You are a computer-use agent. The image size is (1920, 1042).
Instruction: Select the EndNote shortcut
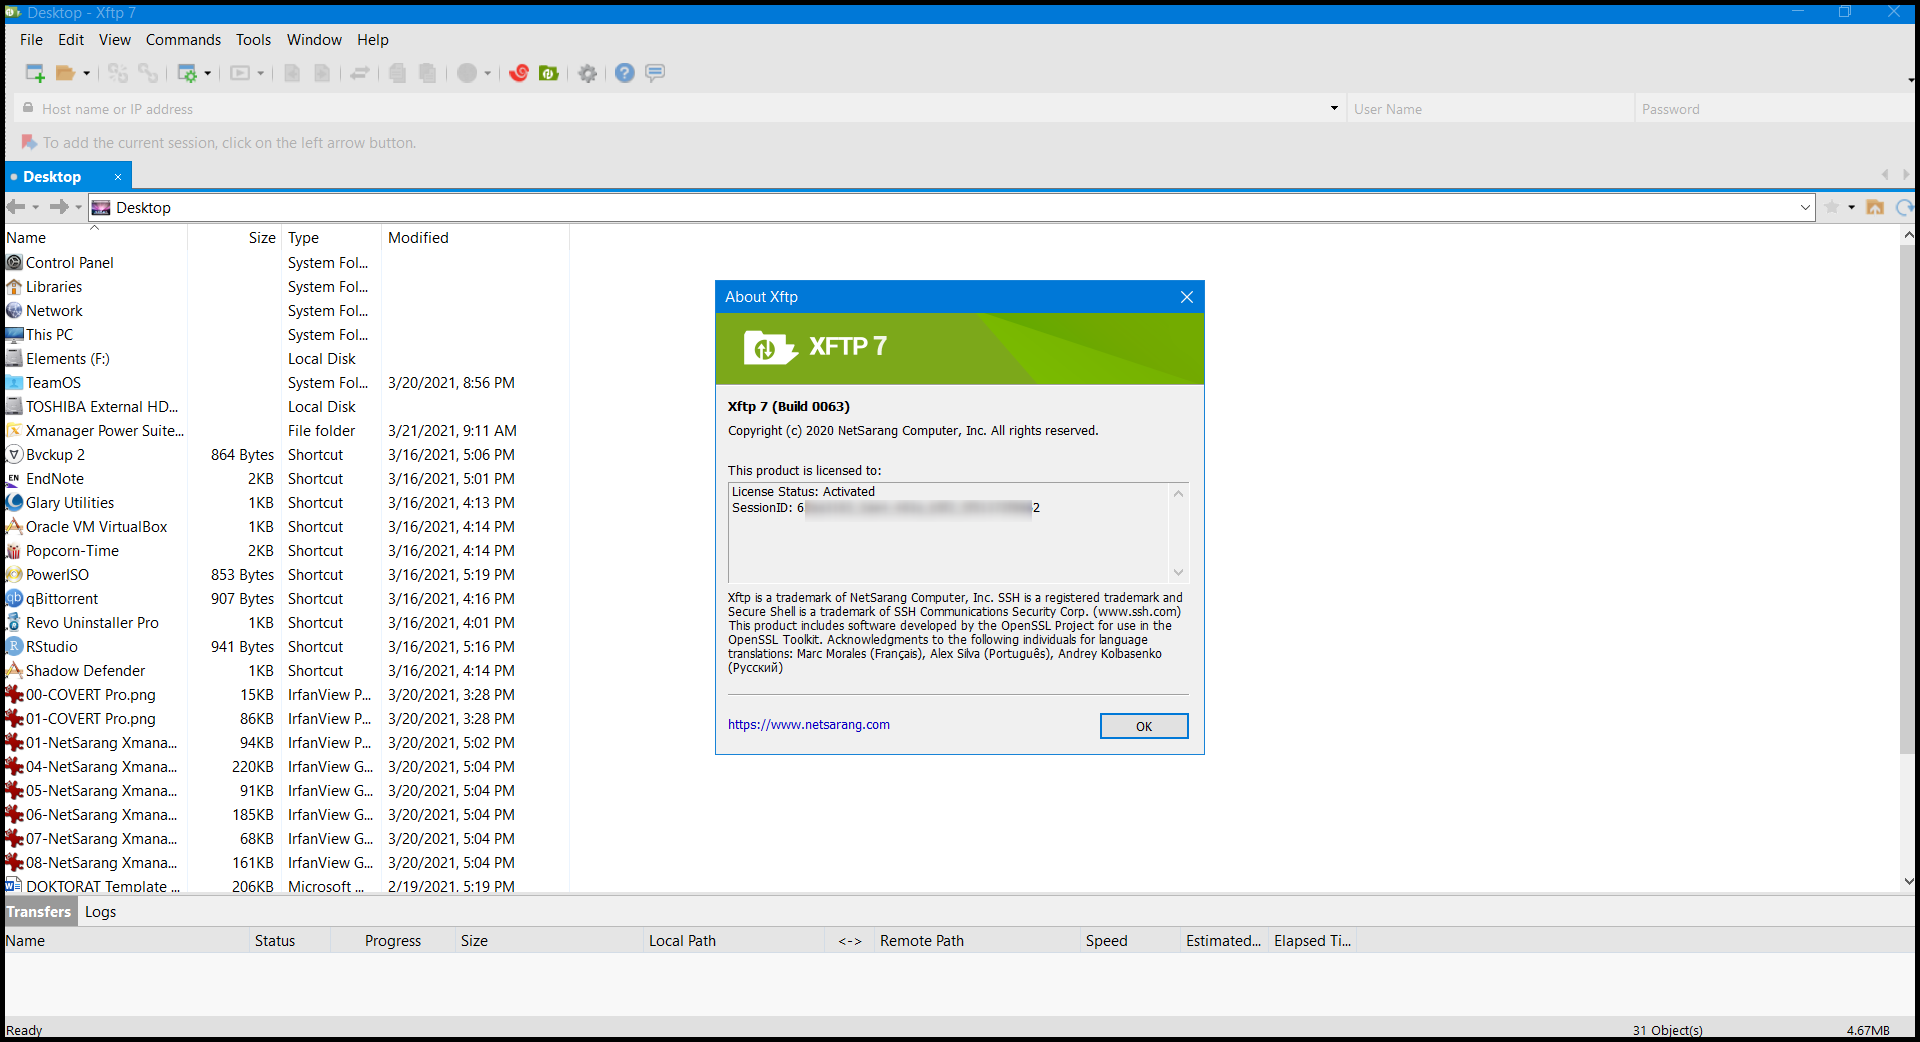[54, 479]
